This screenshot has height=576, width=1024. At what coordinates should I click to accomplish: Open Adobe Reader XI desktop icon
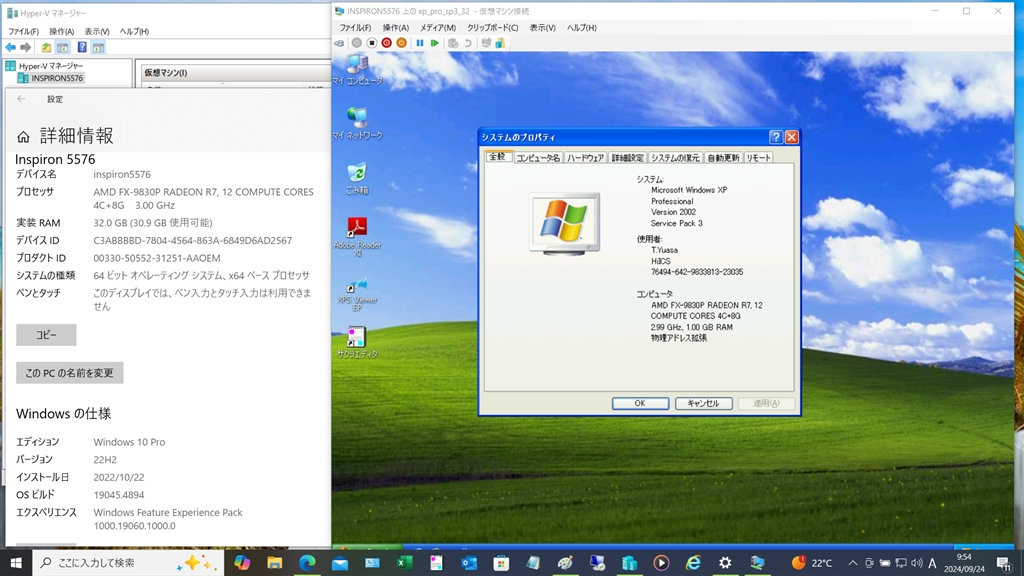(x=357, y=227)
